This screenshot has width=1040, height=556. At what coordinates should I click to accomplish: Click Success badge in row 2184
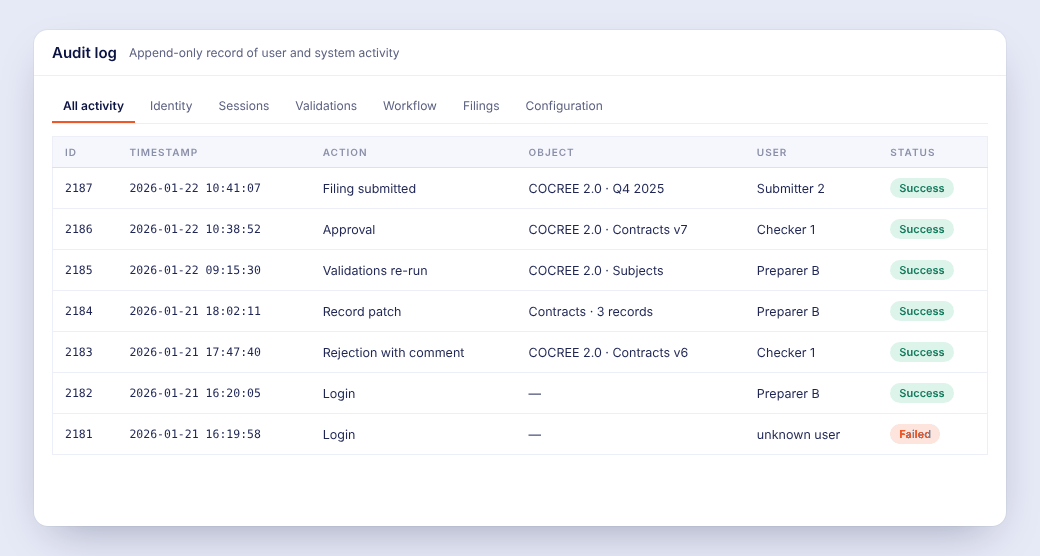pyautogui.click(x=921, y=311)
